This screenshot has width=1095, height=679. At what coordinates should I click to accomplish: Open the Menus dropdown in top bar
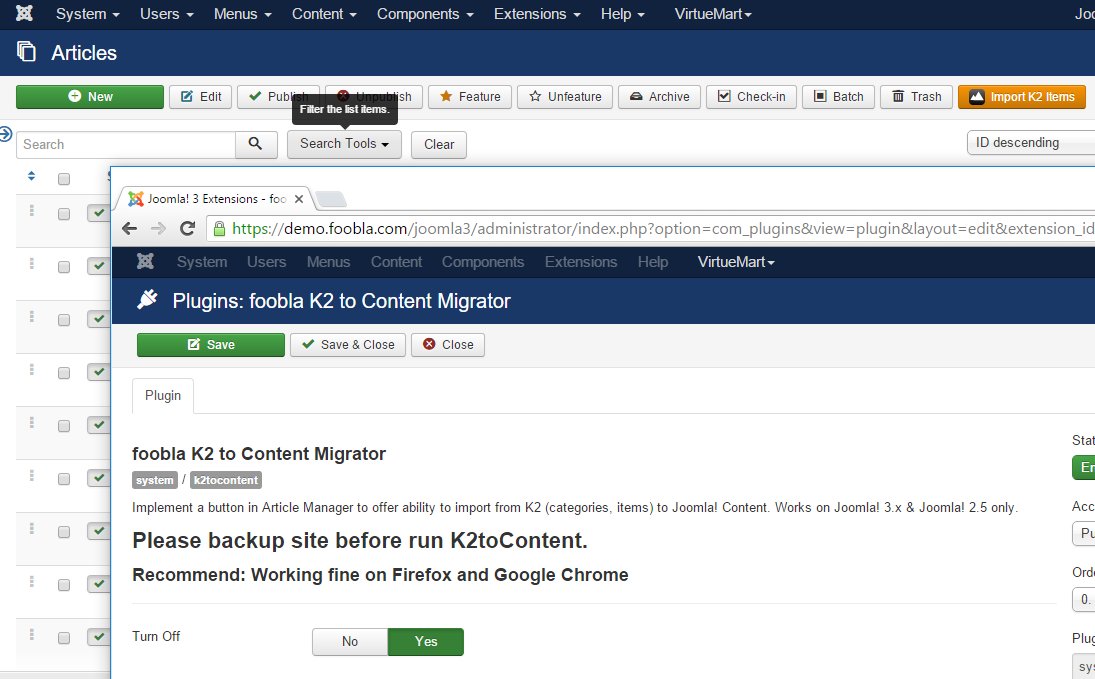(x=242, y=14)
